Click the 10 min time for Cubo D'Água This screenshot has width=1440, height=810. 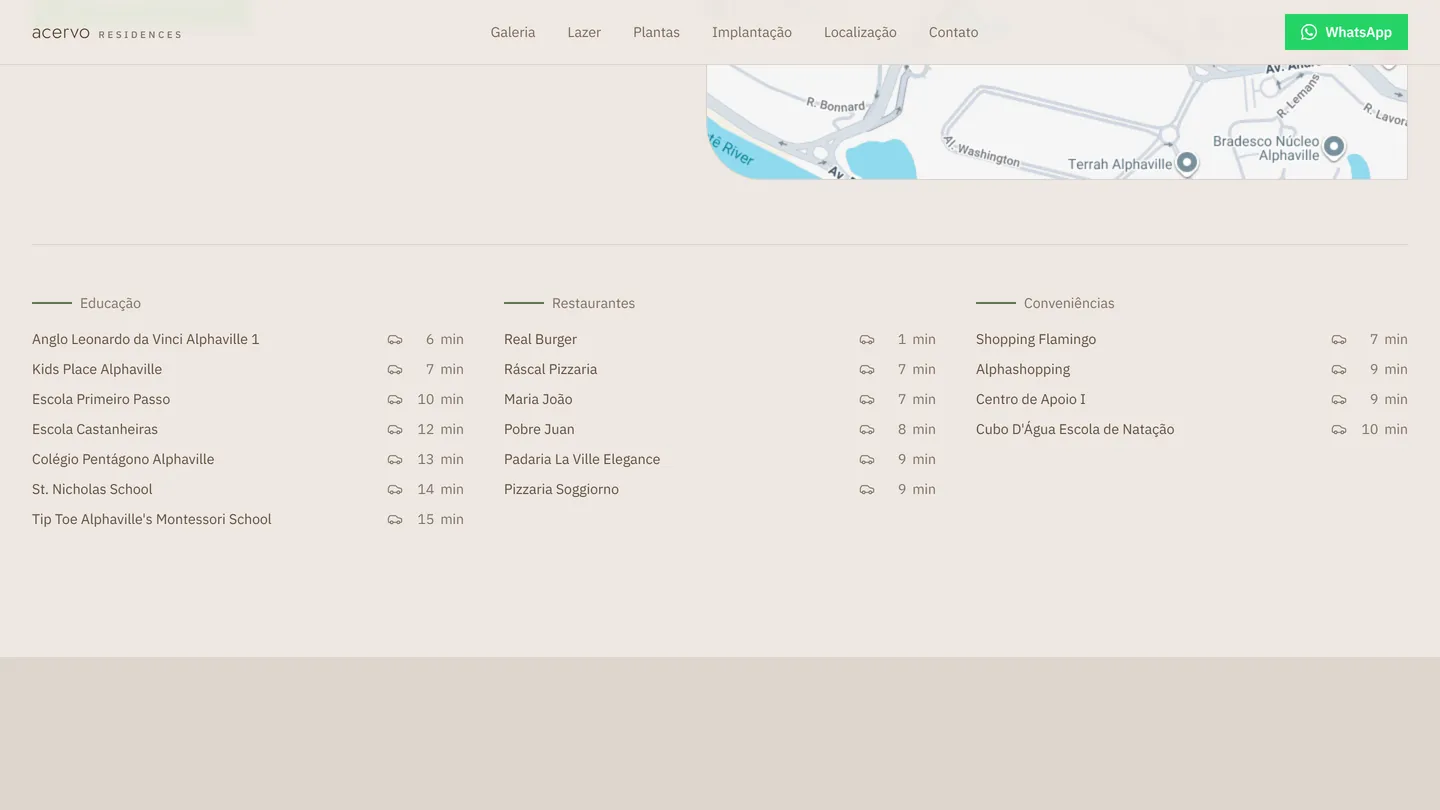1384,429
